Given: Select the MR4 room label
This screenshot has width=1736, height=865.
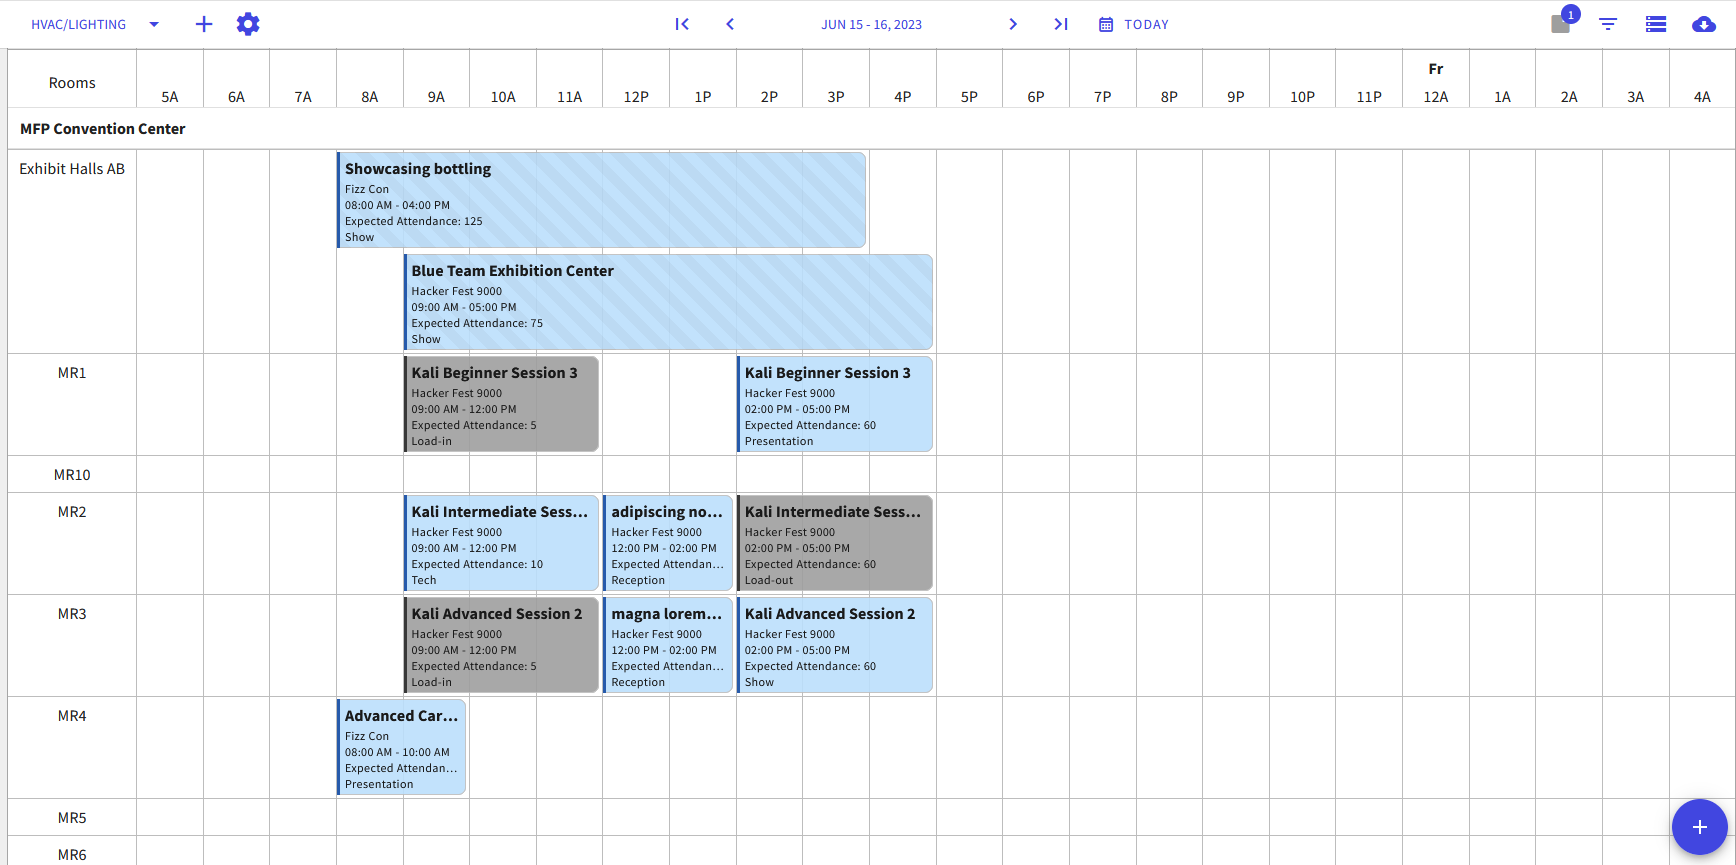Looking at the screenshot, I should pos(72,716).
